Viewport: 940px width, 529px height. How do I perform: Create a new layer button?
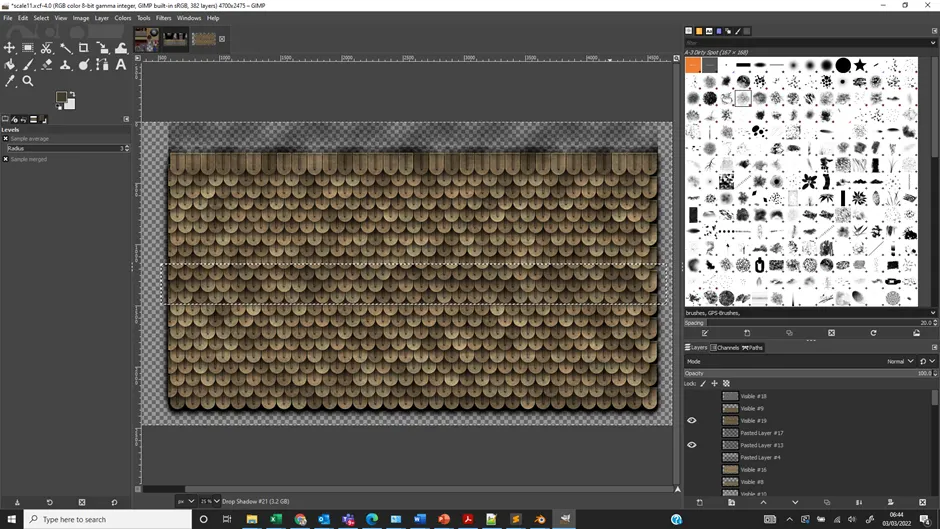pos(700,502)
